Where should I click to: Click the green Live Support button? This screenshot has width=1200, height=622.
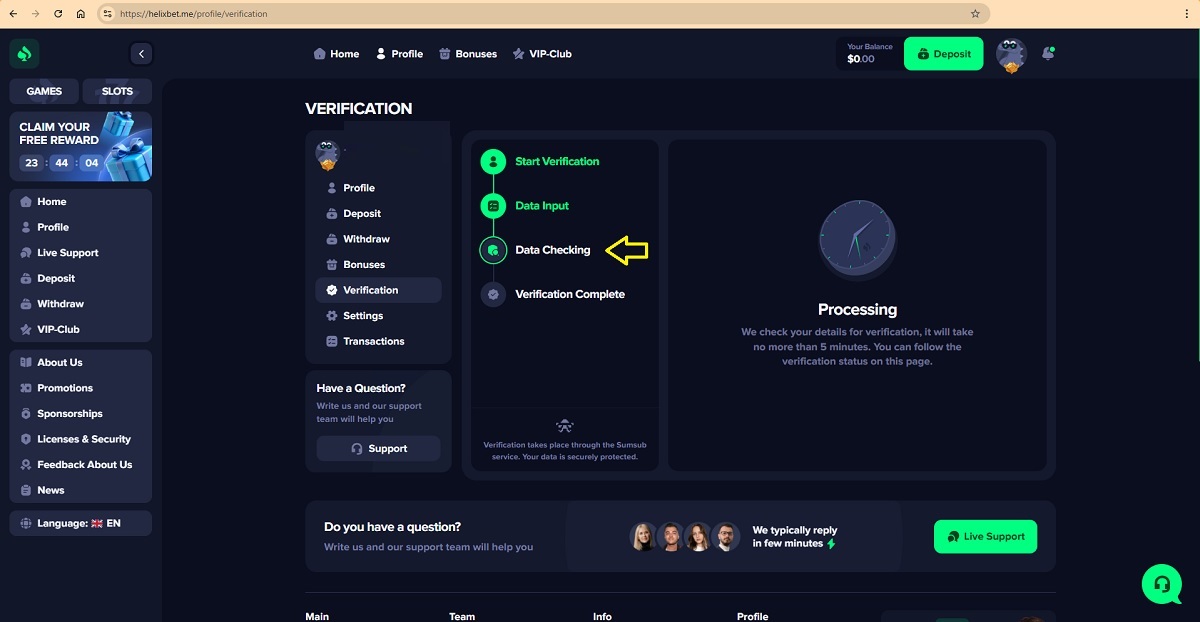(985, 537)
